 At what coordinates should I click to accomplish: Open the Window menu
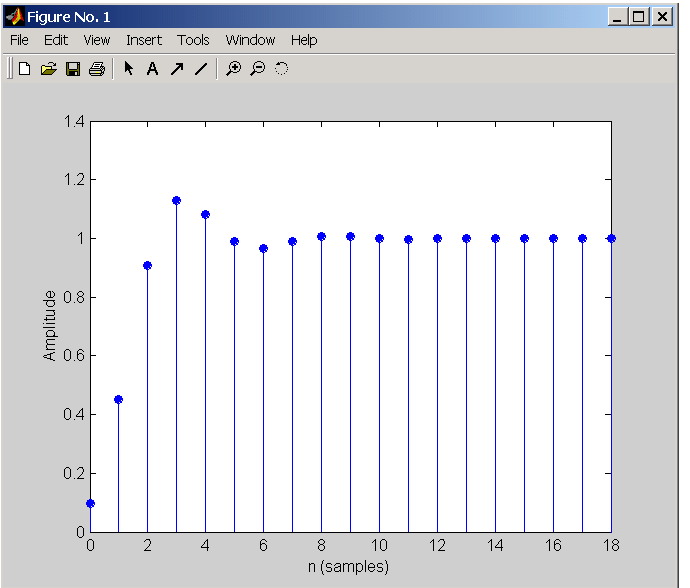[250, 40]
